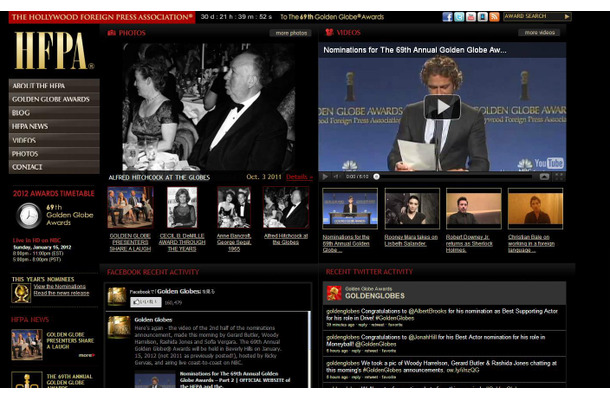This screenshot has width=610, height=400.
Task: Open Rooney Mara video thumbnail
Action: [412, 209]
